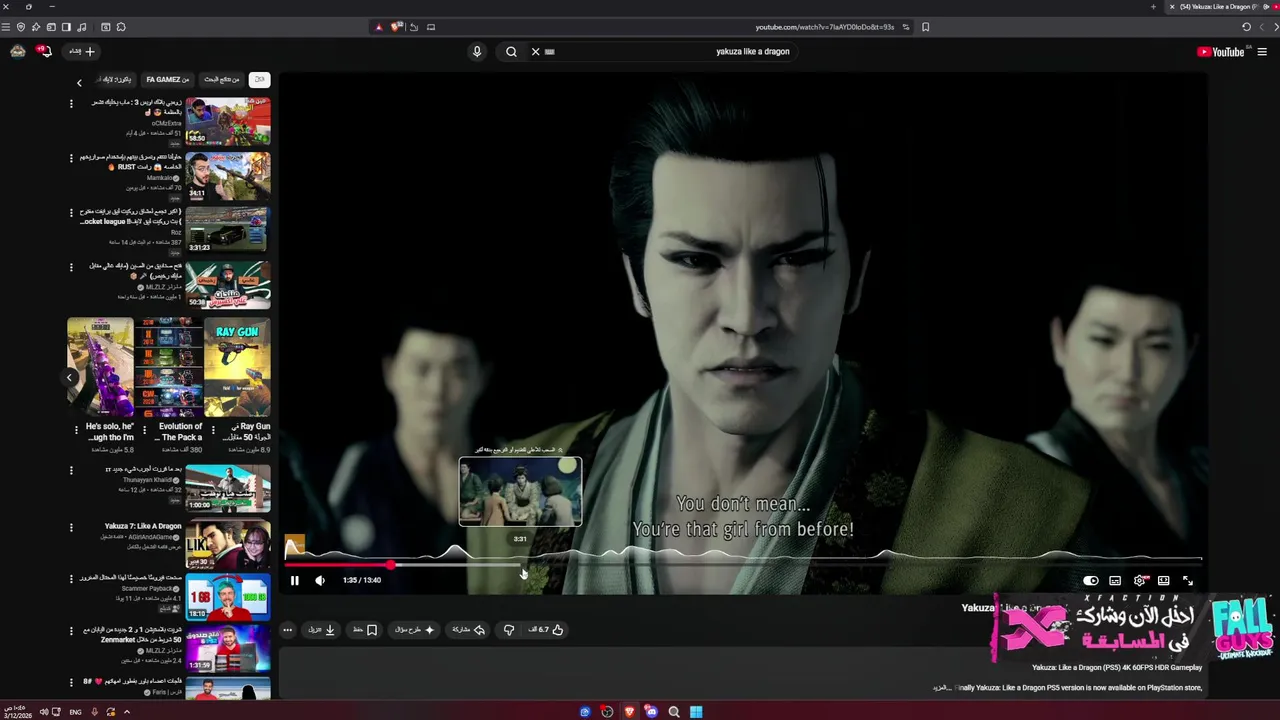Open the on-screen keyboard icon in search

point(550,52)
